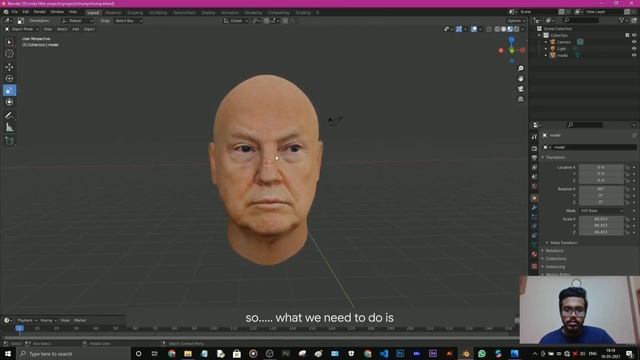Click the green Y axis on navigation gizmo
Image resolution: width=640 pixels, height=360 pixels.
coord(512,51)
